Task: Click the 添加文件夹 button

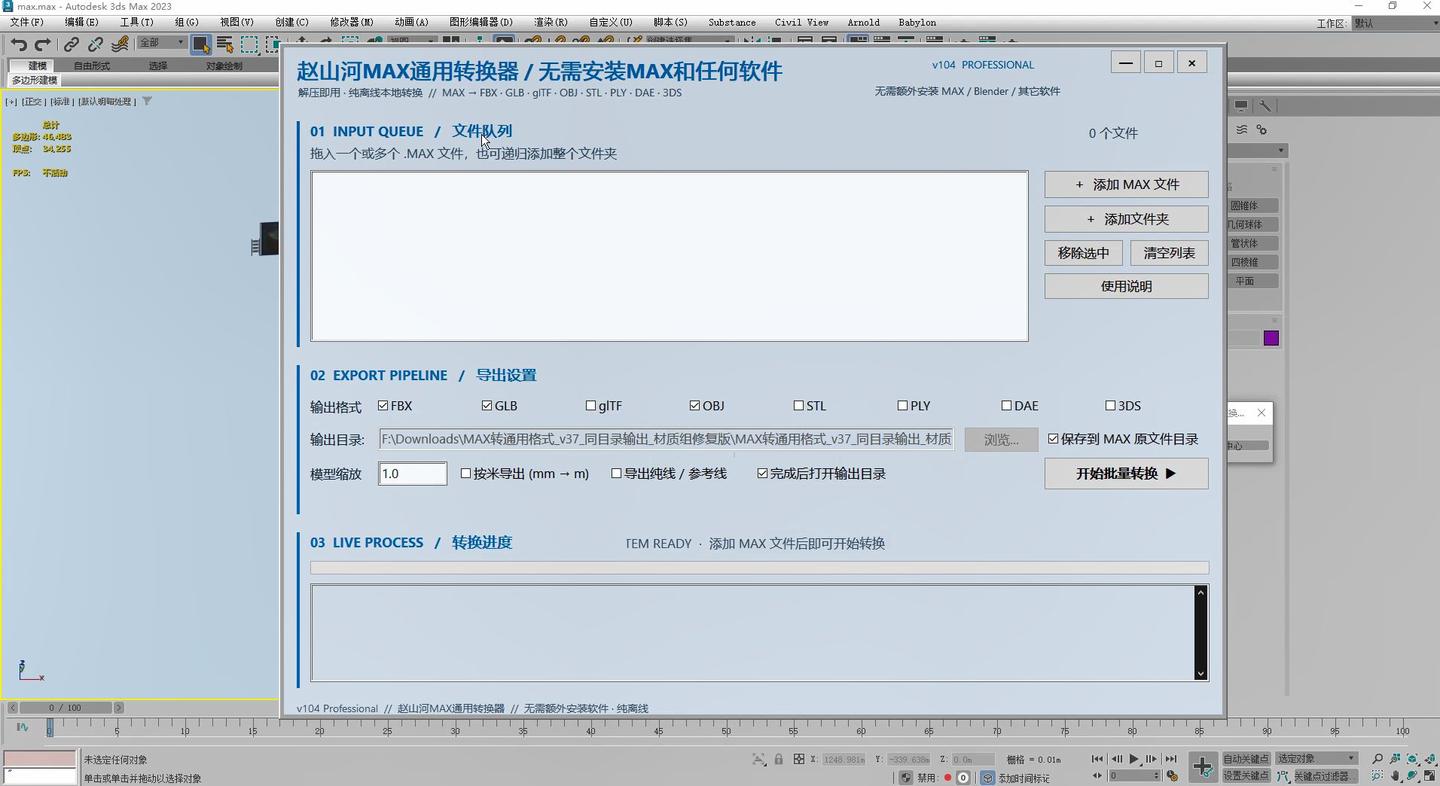Action: [1126, 219]
